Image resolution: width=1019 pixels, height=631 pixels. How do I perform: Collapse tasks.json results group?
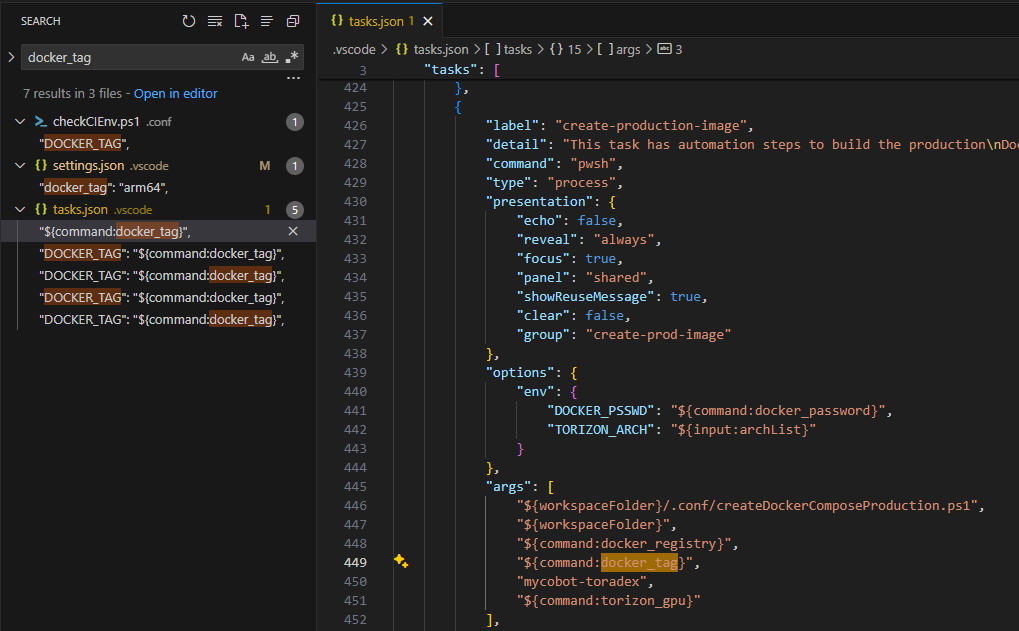pos(22,210)
